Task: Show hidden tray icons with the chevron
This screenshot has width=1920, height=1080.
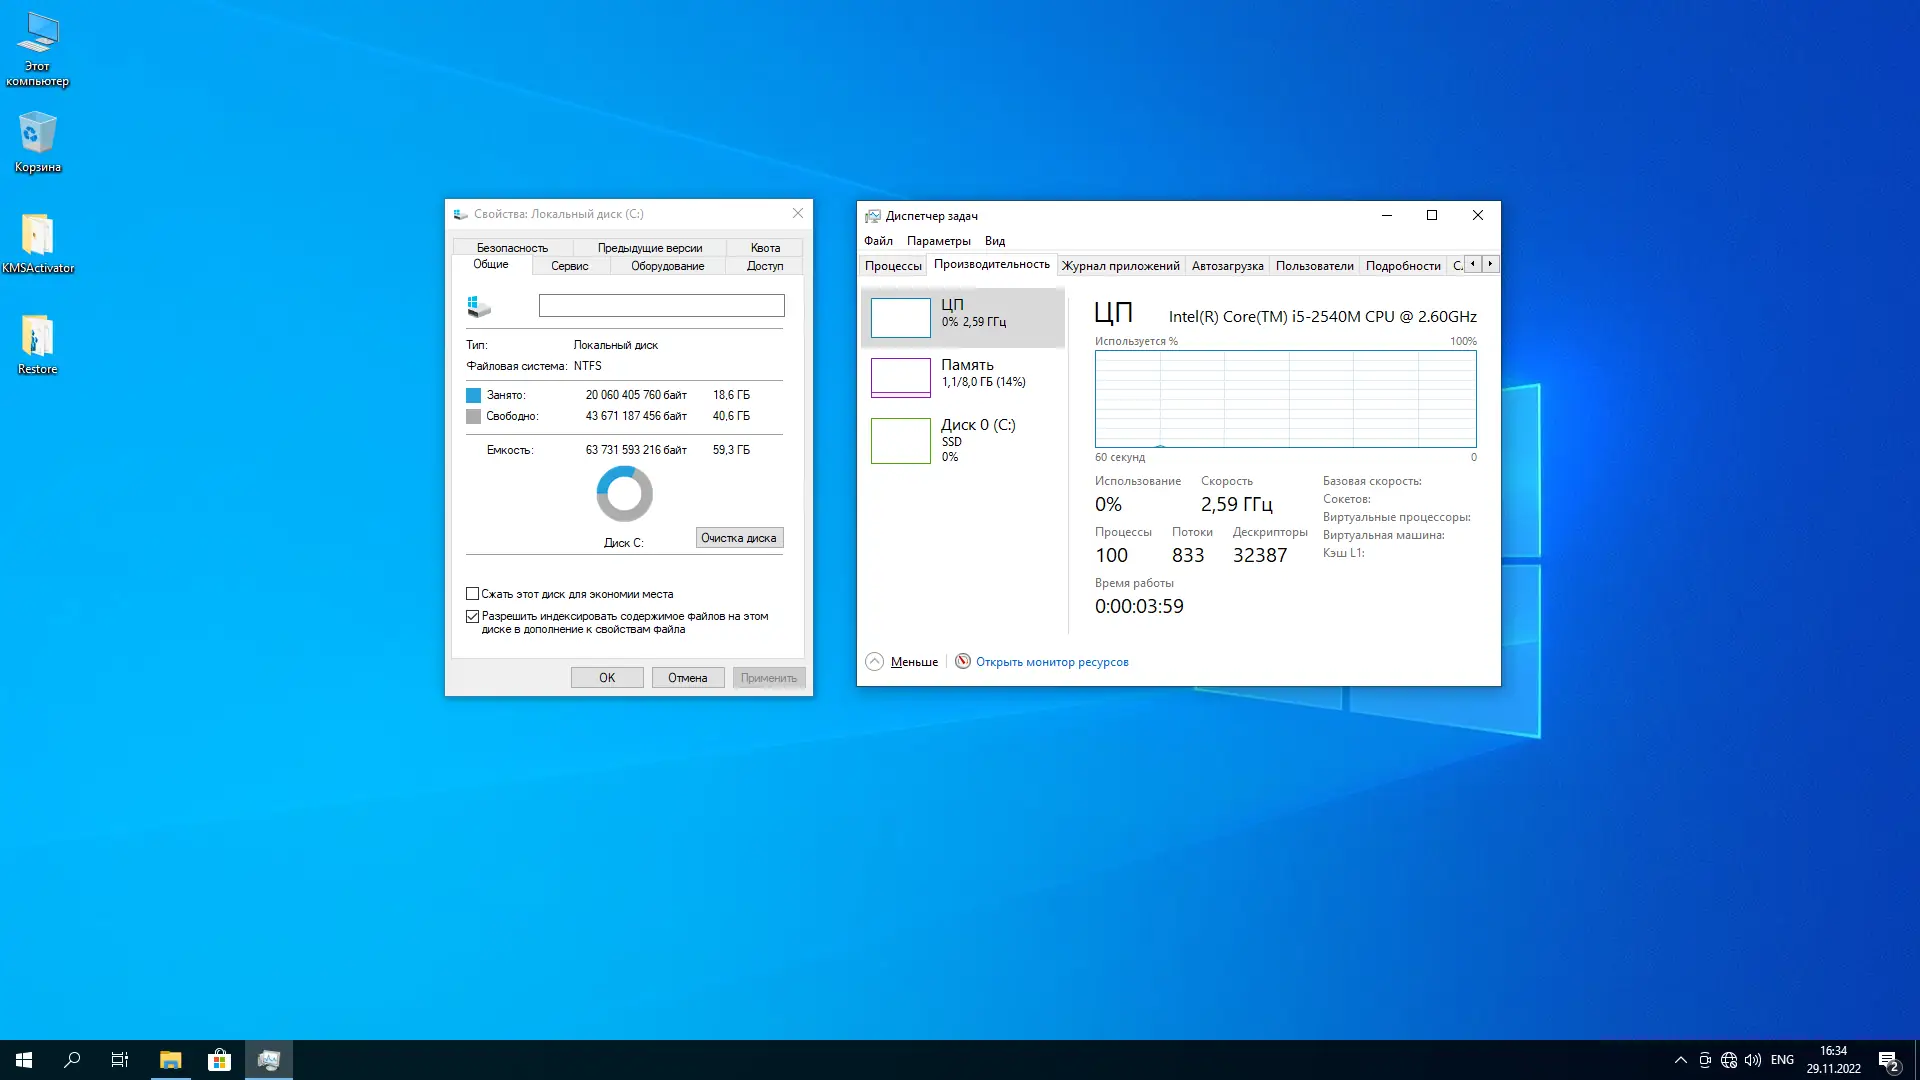Action: point(1680,1060)
